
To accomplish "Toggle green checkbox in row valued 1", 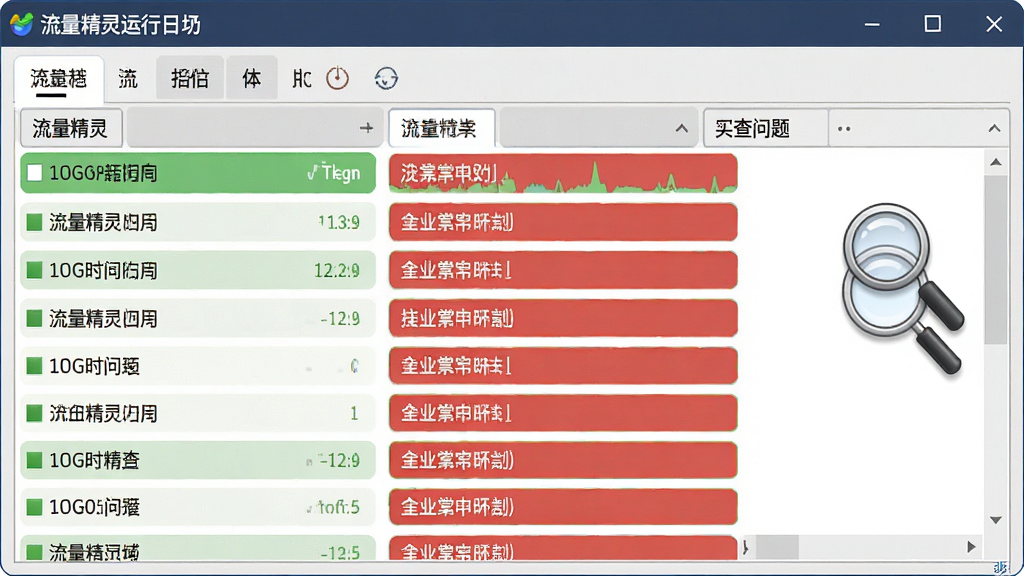I will coord(34,413).
